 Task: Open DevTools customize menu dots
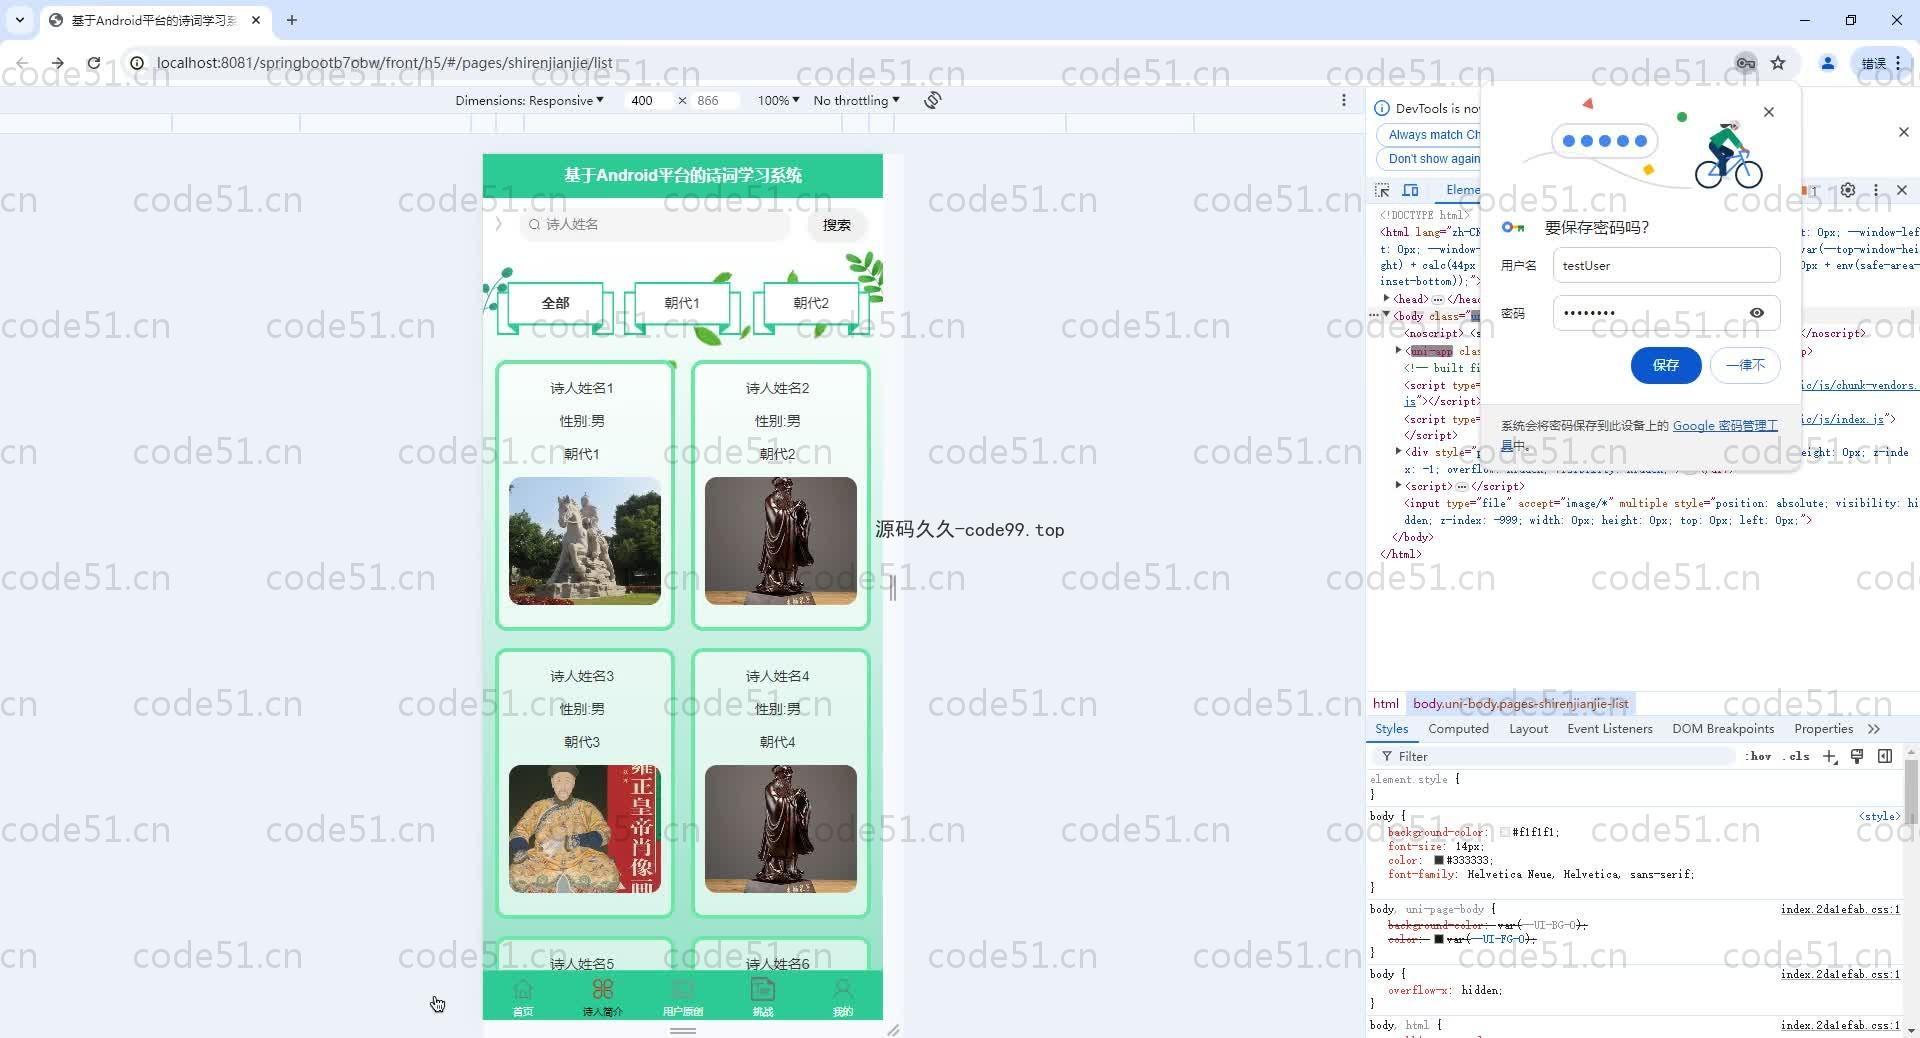(1876, 190)
